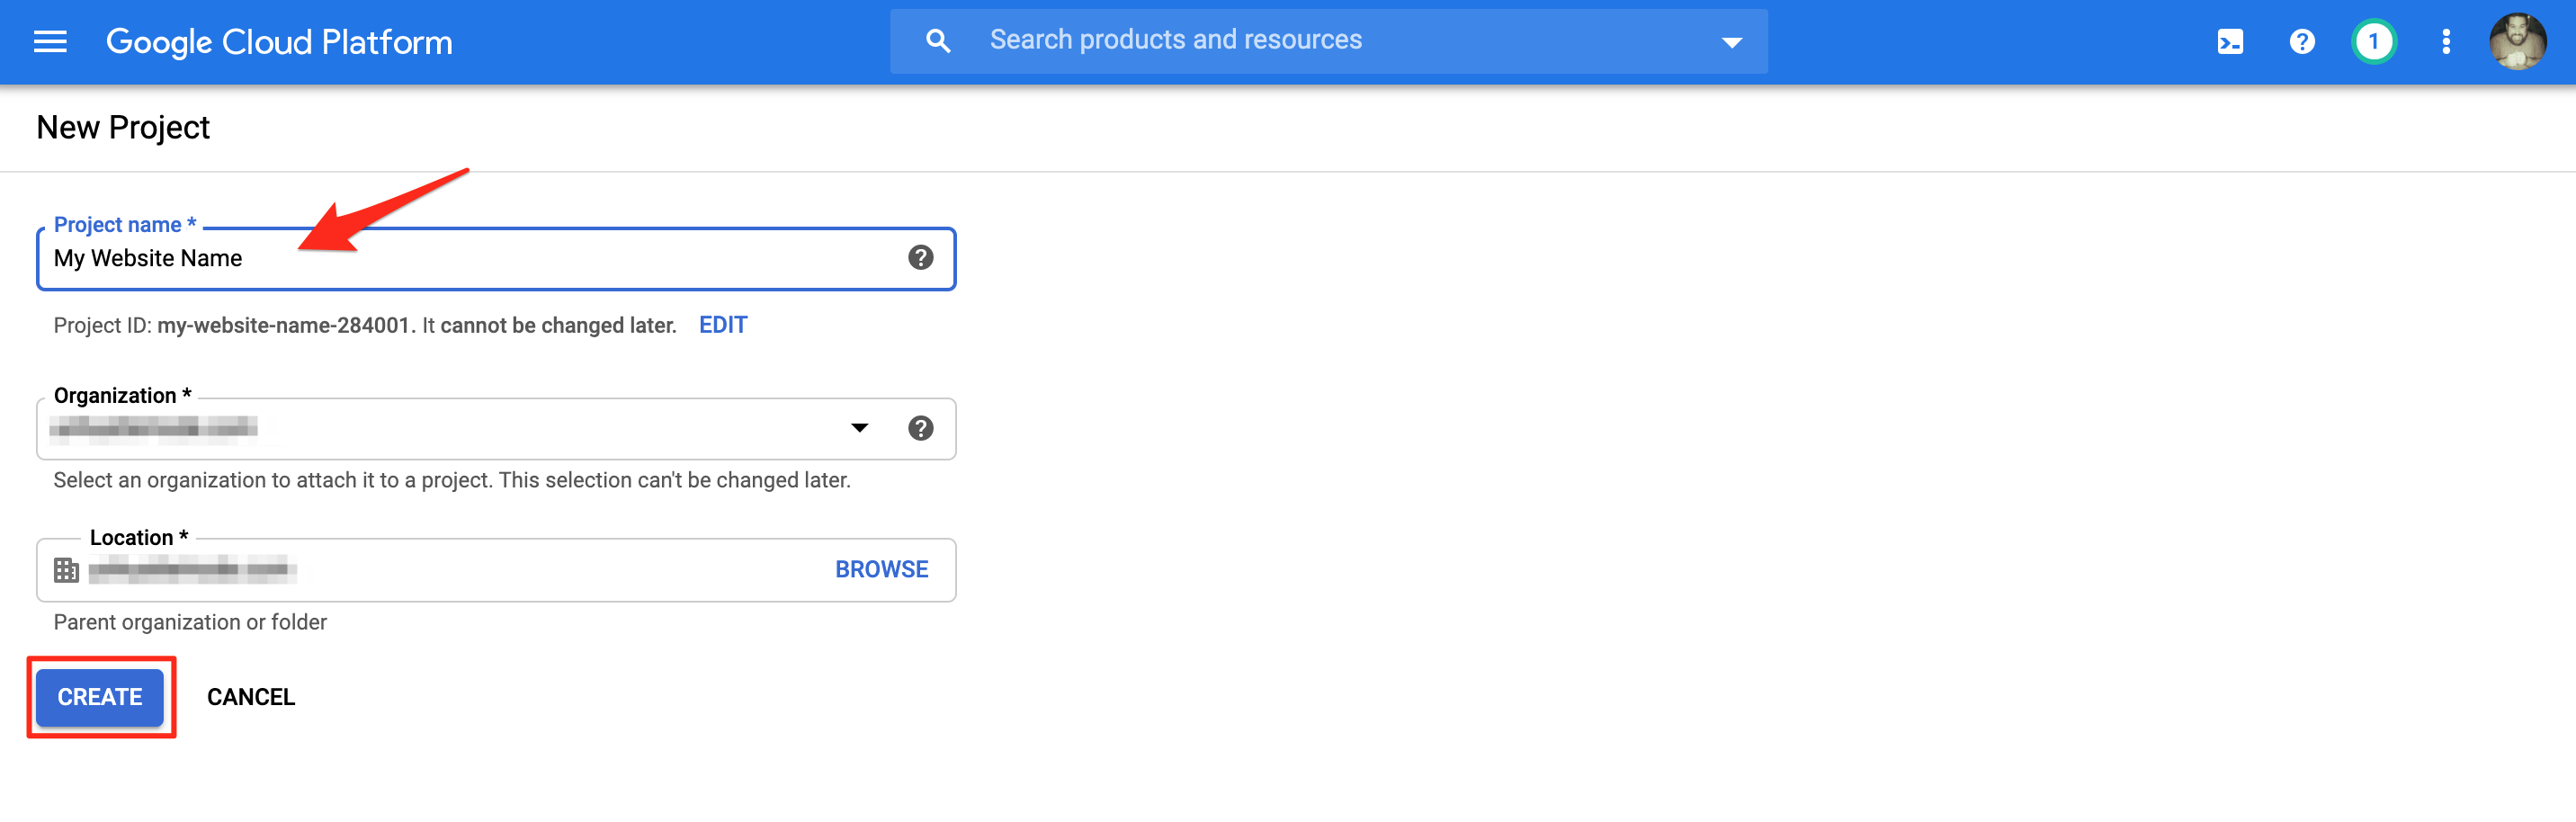Expand the Organization dropdown arrow

coord(859,428)
